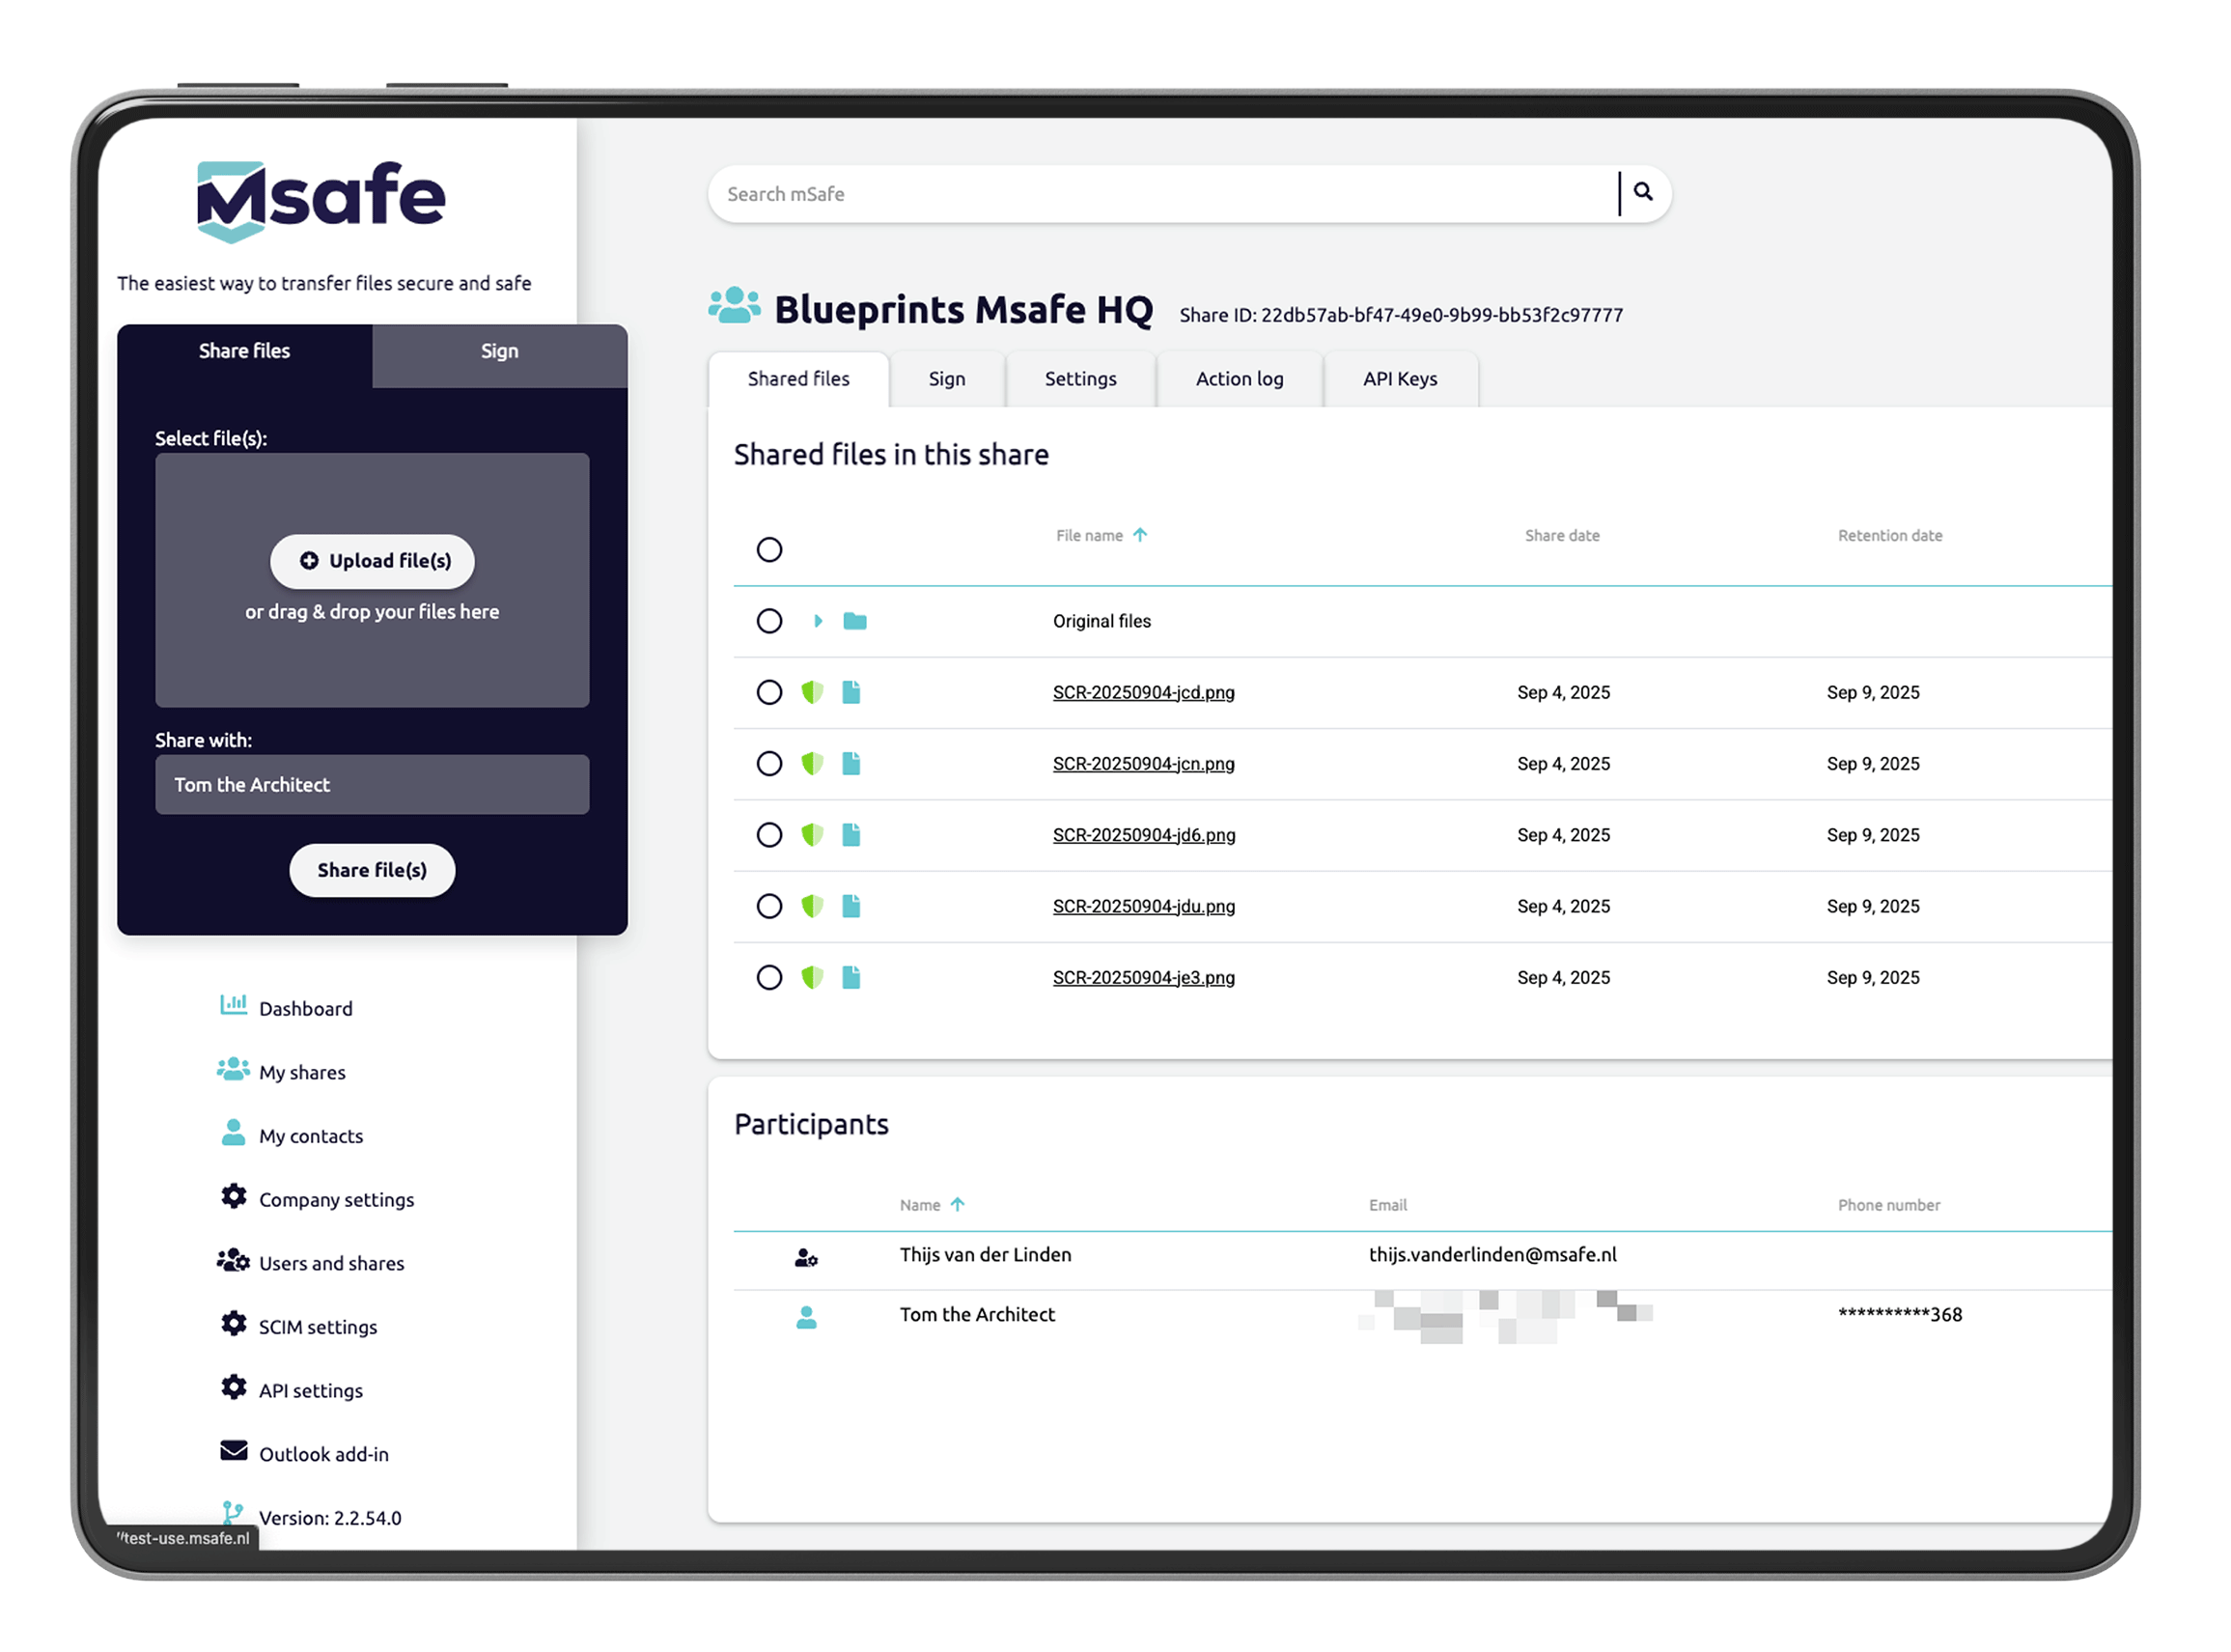The height and width of the screenshot is (1652, 2231).
Task: Click the My shares group icon
Action: (x=233, y=1069)
